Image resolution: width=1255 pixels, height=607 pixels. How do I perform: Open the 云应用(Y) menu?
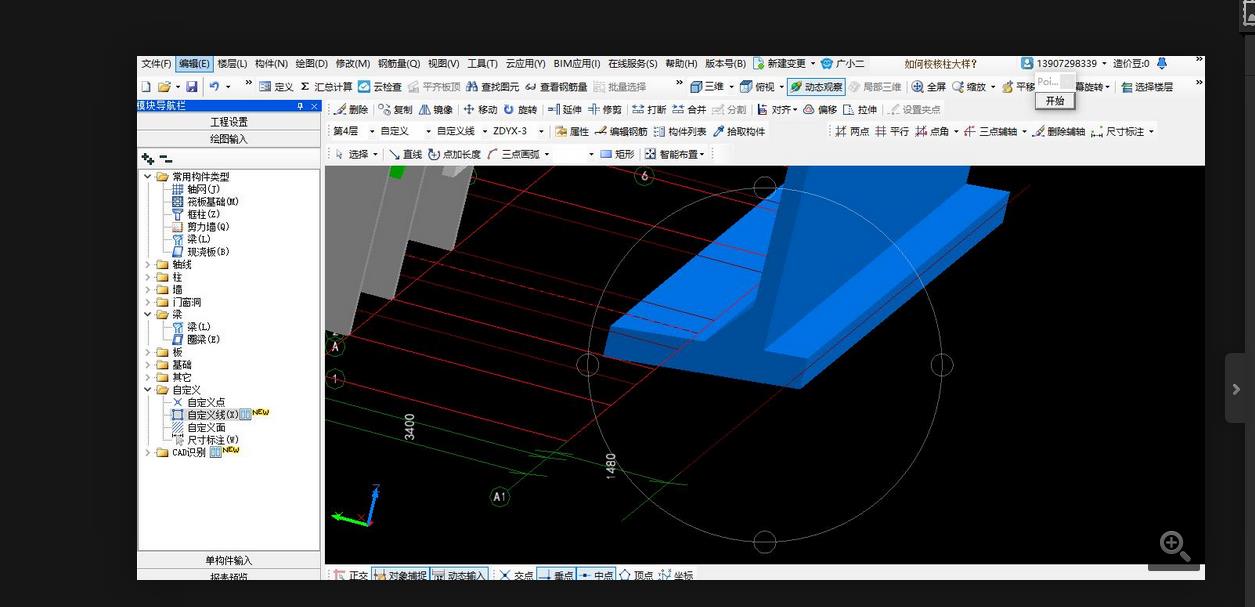click(x=526, y=64)
